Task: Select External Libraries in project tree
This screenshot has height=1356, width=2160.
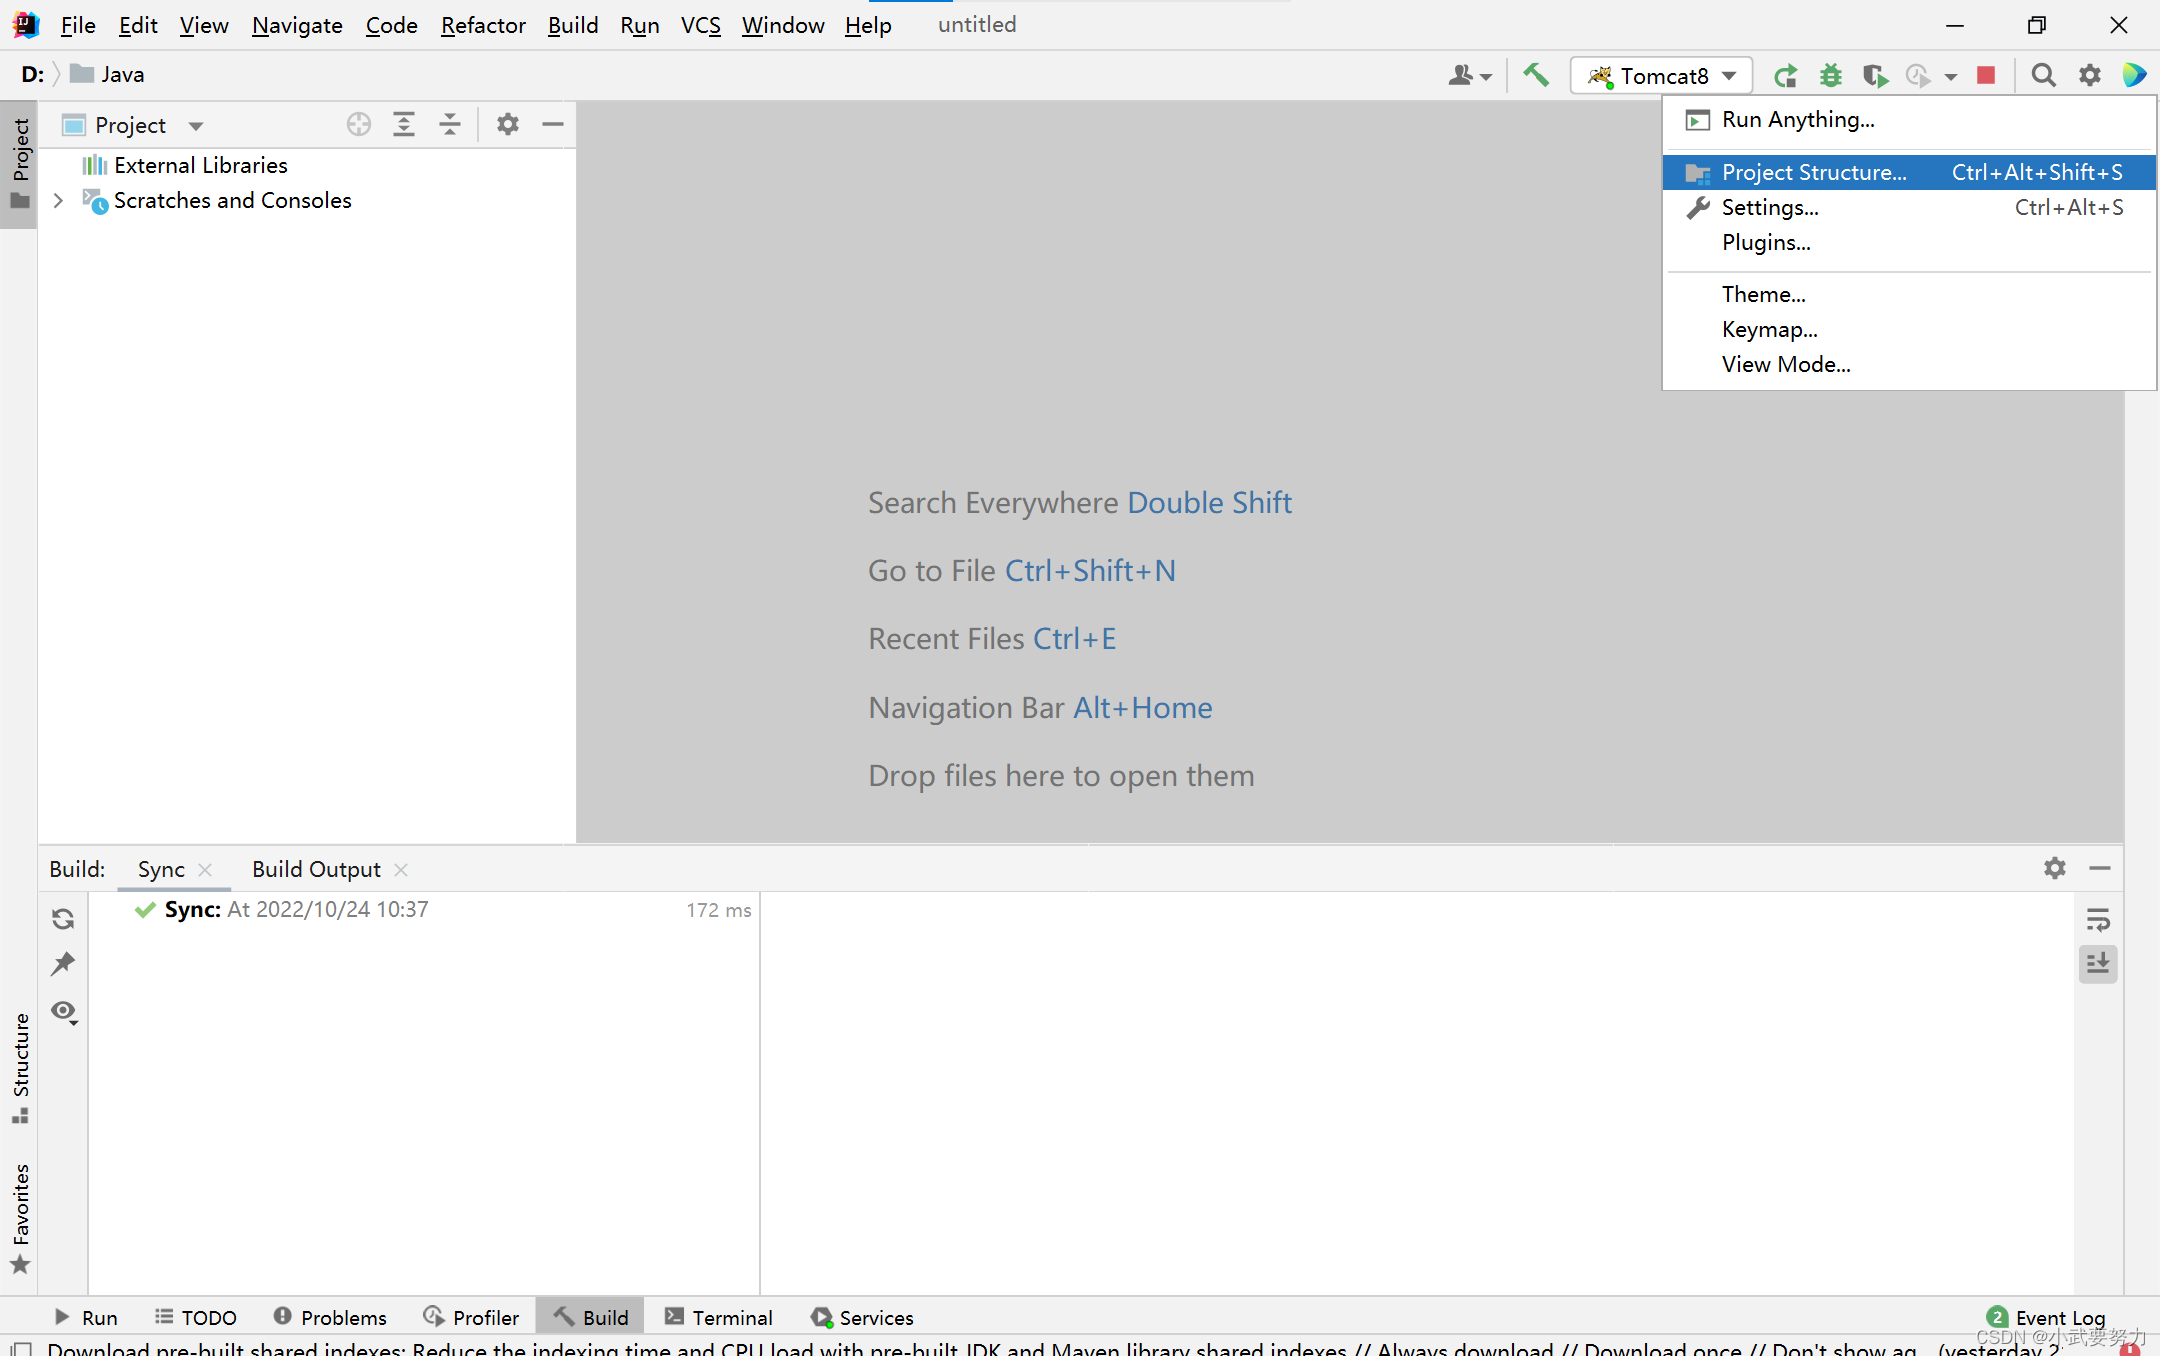Action: [x=200, y=165]
